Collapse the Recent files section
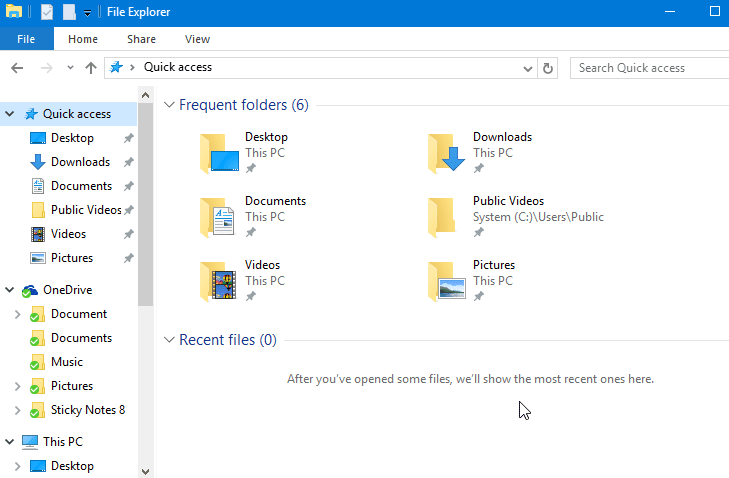The height and width of the screenshot is (478, 729). [169, 340]
